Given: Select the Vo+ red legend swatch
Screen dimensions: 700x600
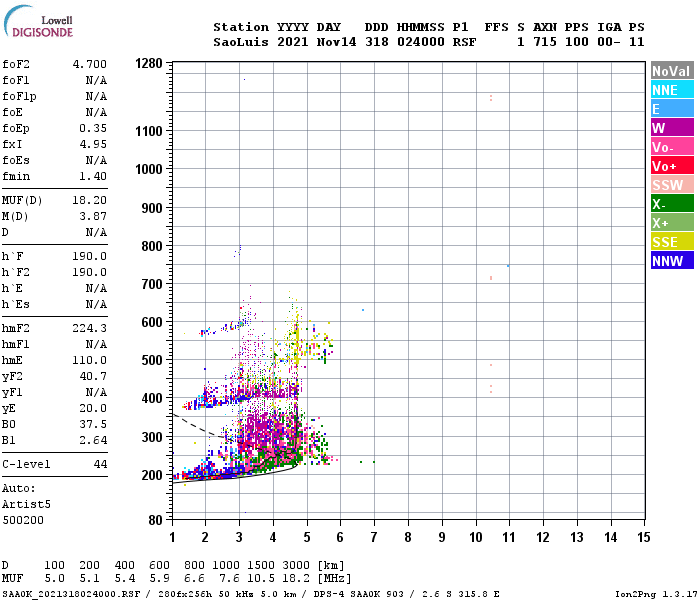Looking at the screenshot, I should (672, 166).
